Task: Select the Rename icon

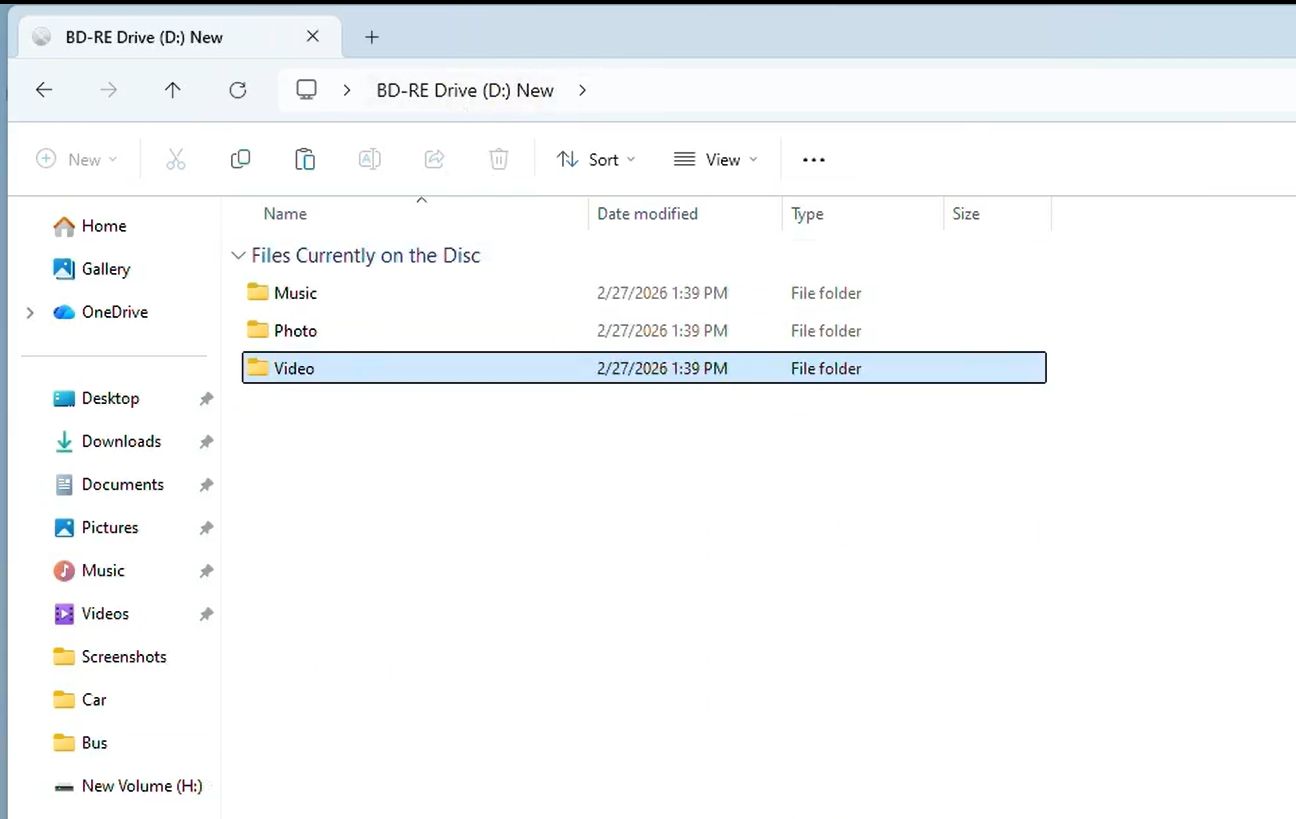Action: coord(369,158)
